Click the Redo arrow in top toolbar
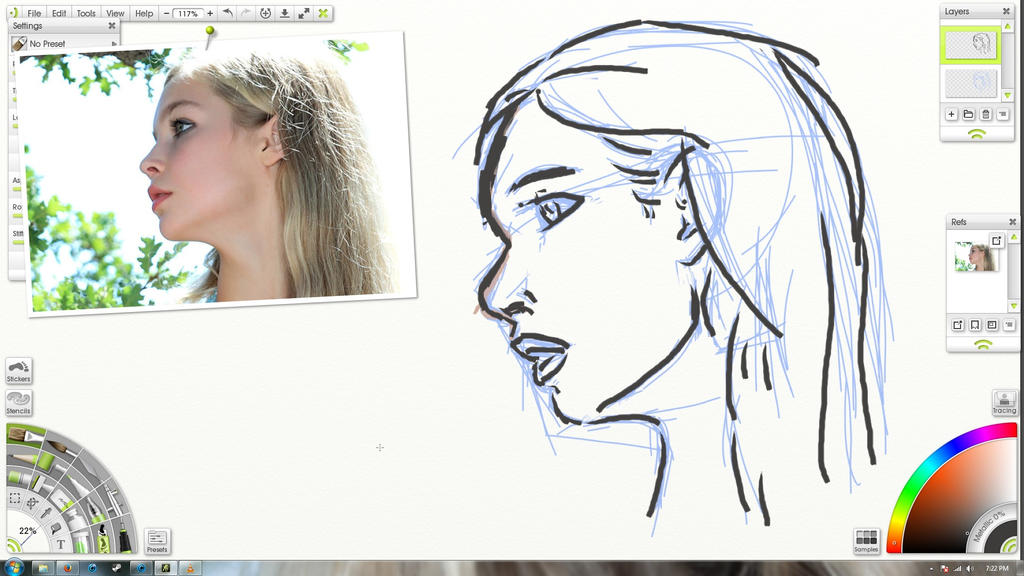Image resolution: width=1024 pixels, height=576 pixels. click(x=246, y=13)
